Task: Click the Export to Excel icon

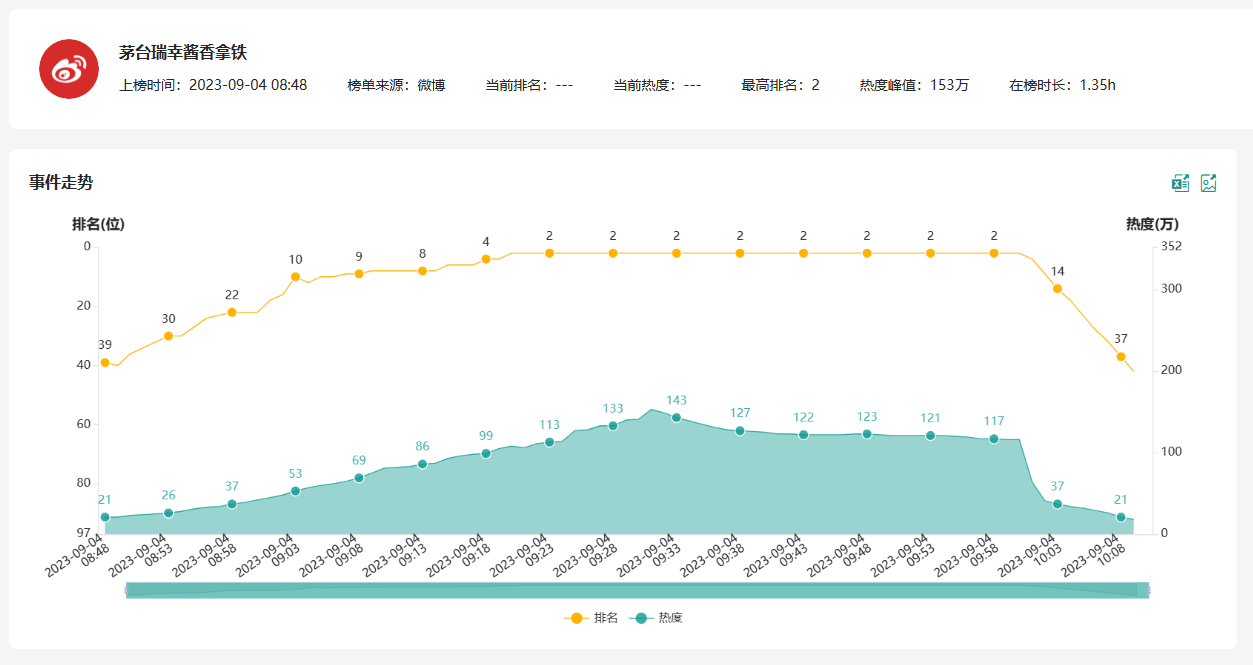Action: [1181, 182]
